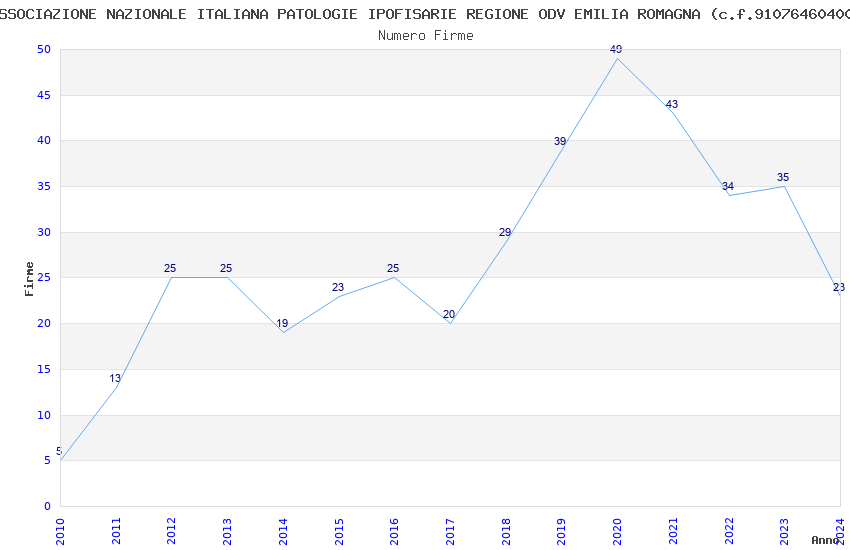
Task: Click the data value 25 for year 2013
Action: 226,268
